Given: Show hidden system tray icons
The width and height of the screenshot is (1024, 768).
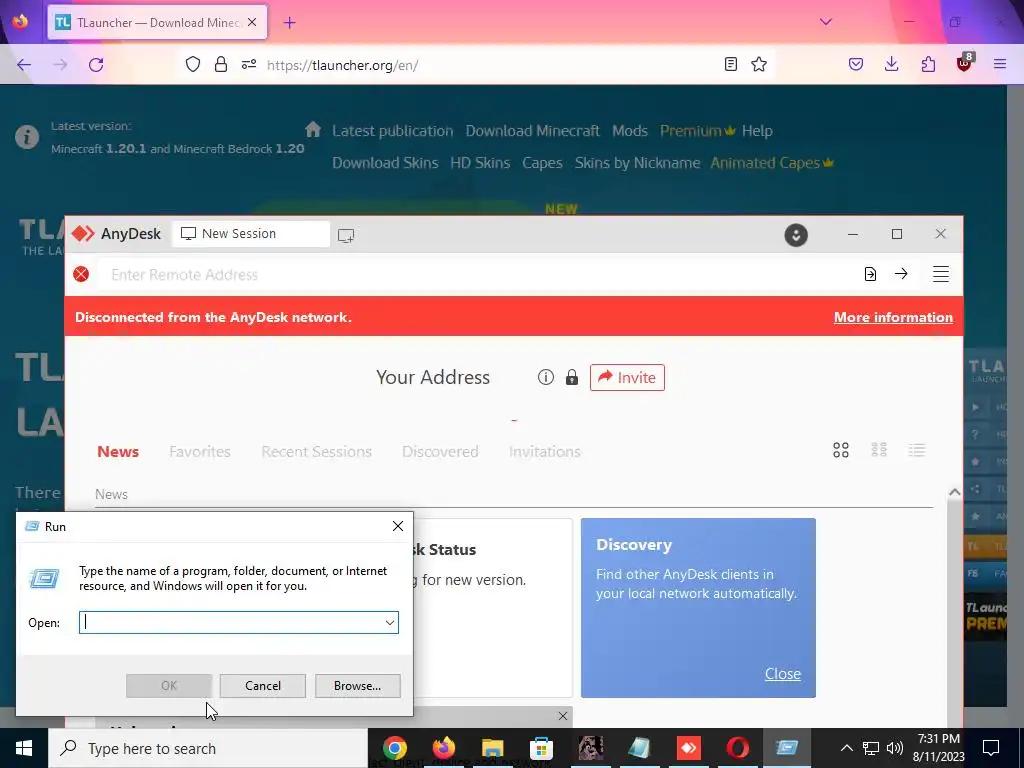Looking at the screenshot, I should tap(846, 748).
